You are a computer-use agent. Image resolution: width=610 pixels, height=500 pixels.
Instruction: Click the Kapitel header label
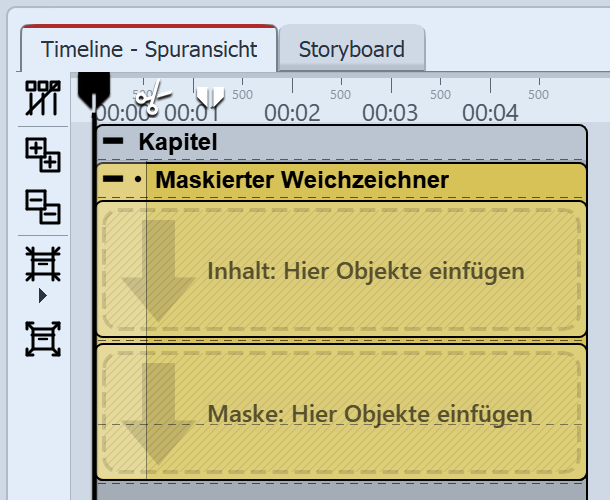click(x=178, y=141)
